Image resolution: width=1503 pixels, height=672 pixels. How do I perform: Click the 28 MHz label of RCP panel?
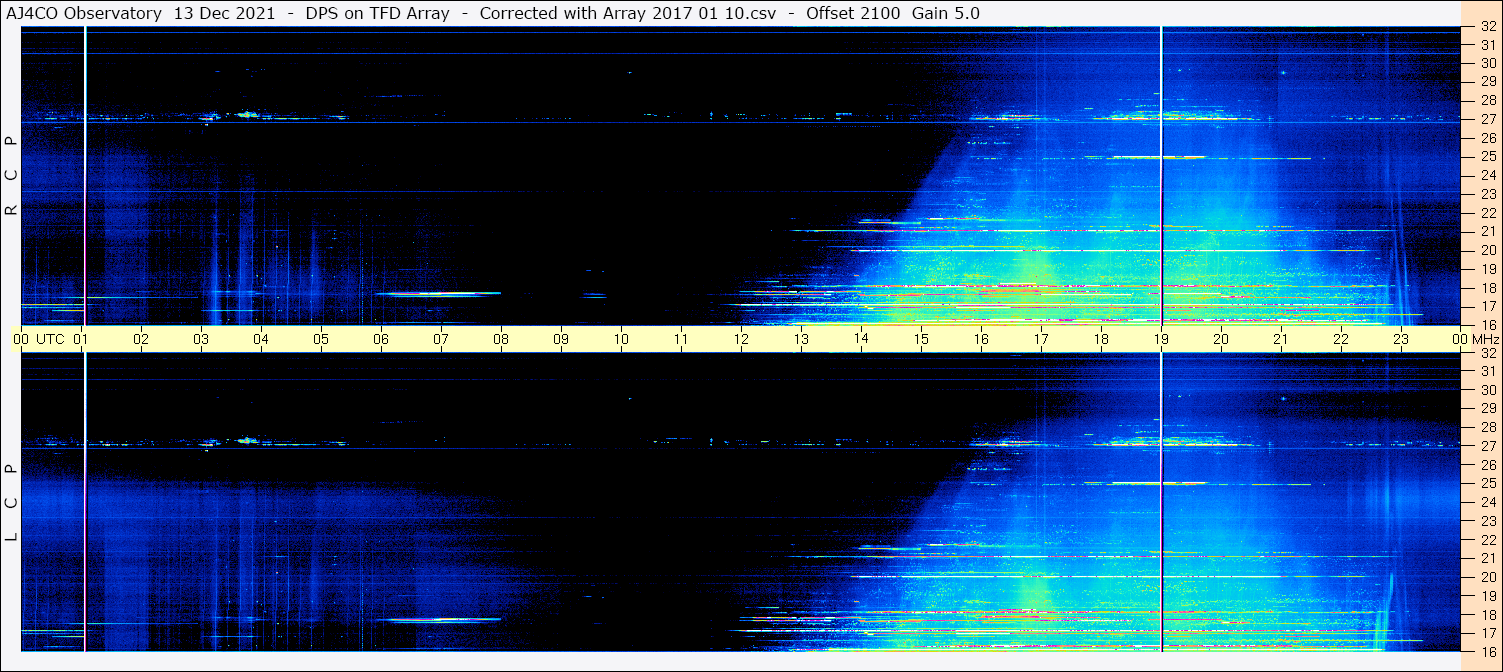point(1487,100)
